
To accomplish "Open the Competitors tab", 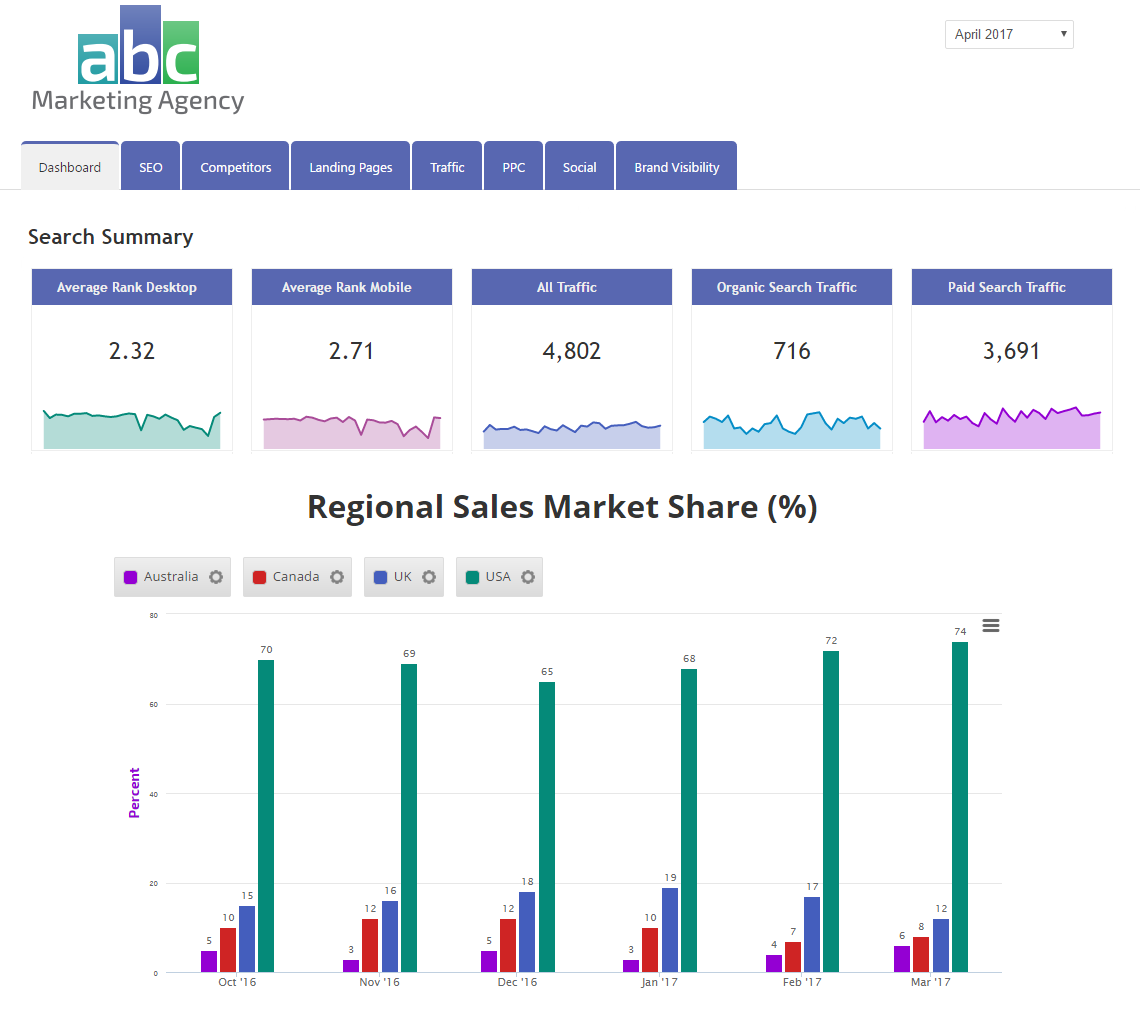I will 235,167.
